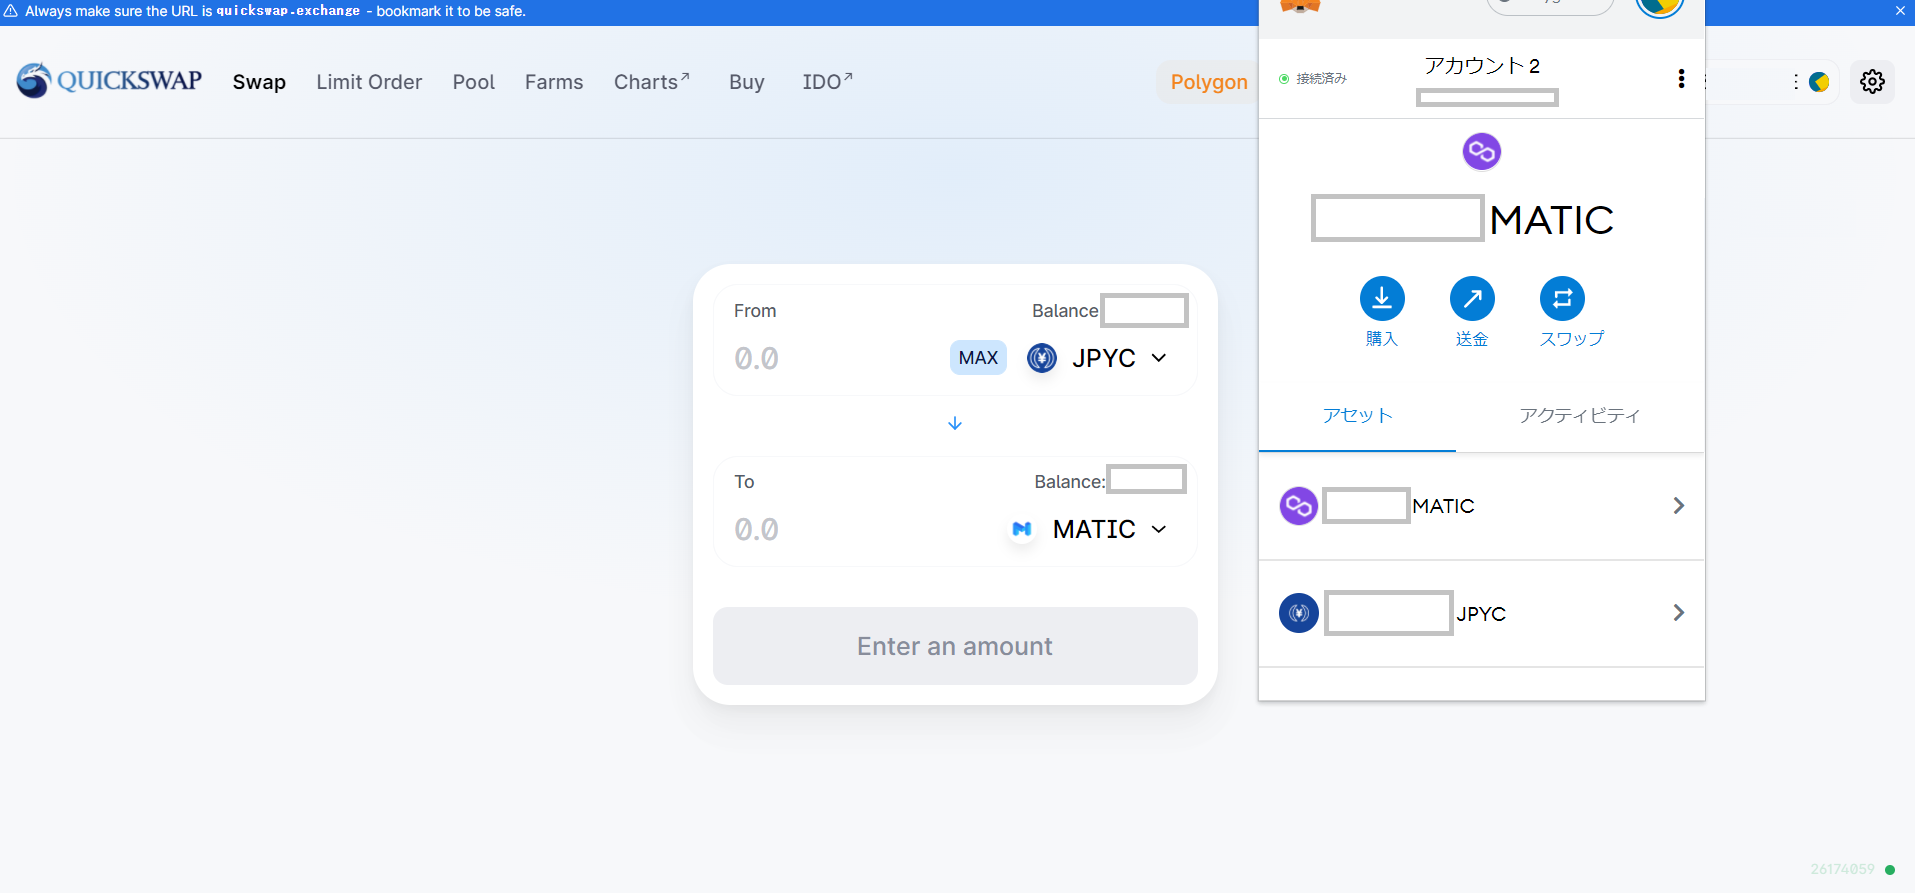Click the アカウント 2 account name
The width and height of the screenshot is (1920, 893).
pos(1482,66)
